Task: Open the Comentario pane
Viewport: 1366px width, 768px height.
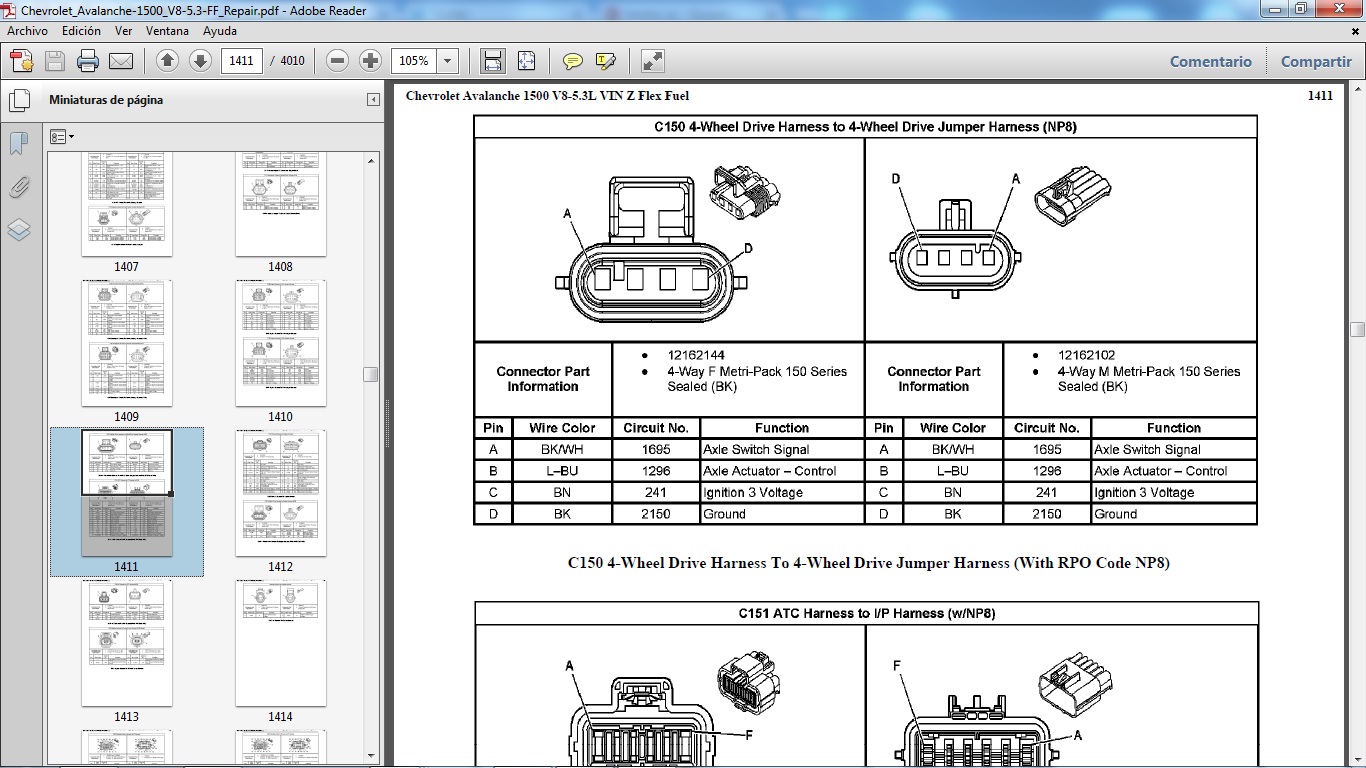Action: pos(1211,61)
